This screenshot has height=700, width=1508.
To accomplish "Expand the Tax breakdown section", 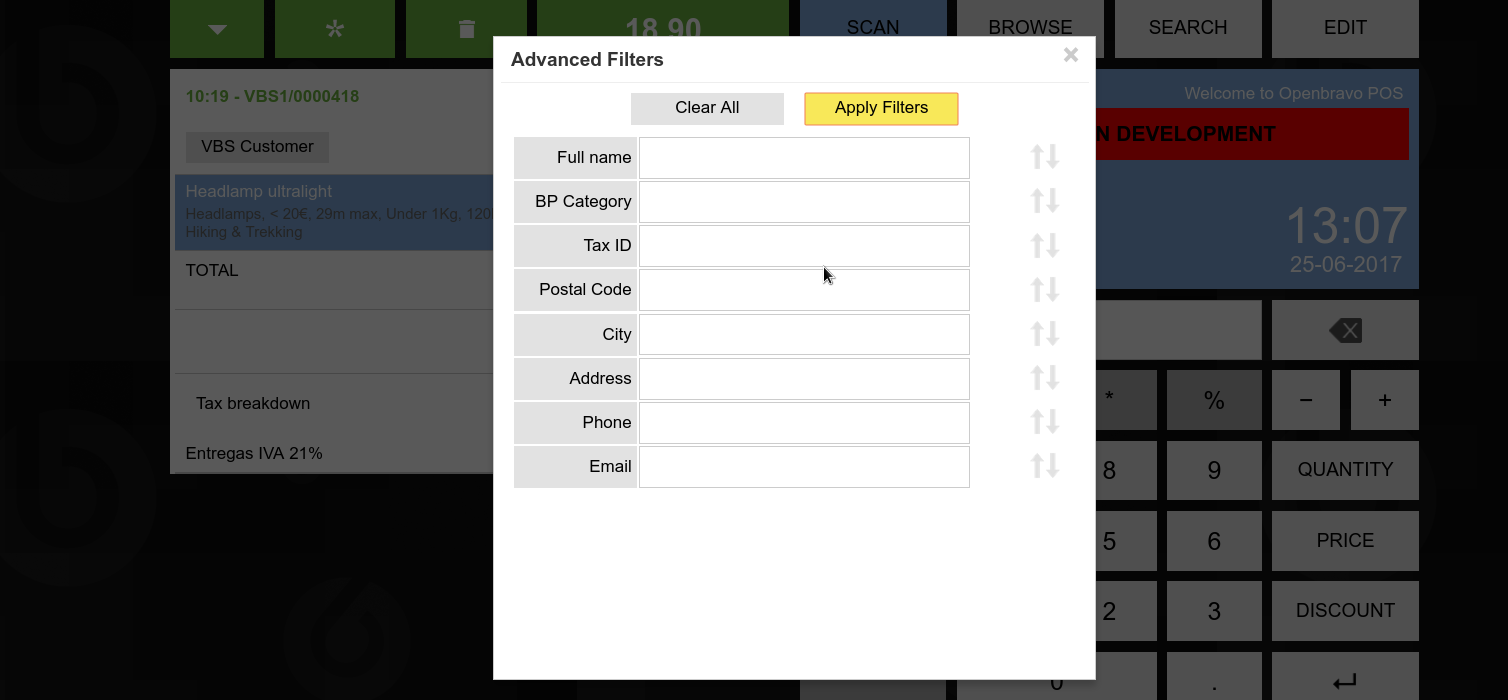I will click(253, 403).
